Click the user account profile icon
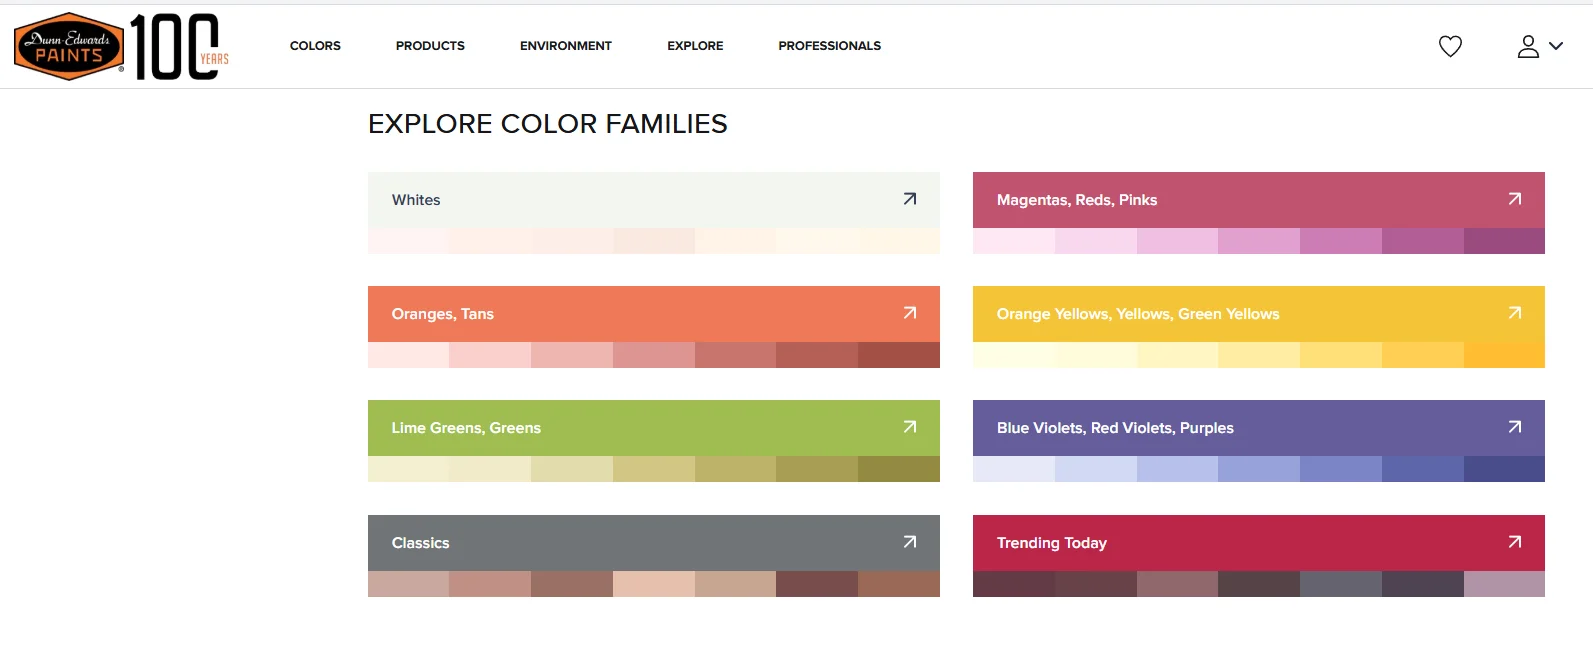Viewport: 1593px width, 666px height. pos(1528,46)
